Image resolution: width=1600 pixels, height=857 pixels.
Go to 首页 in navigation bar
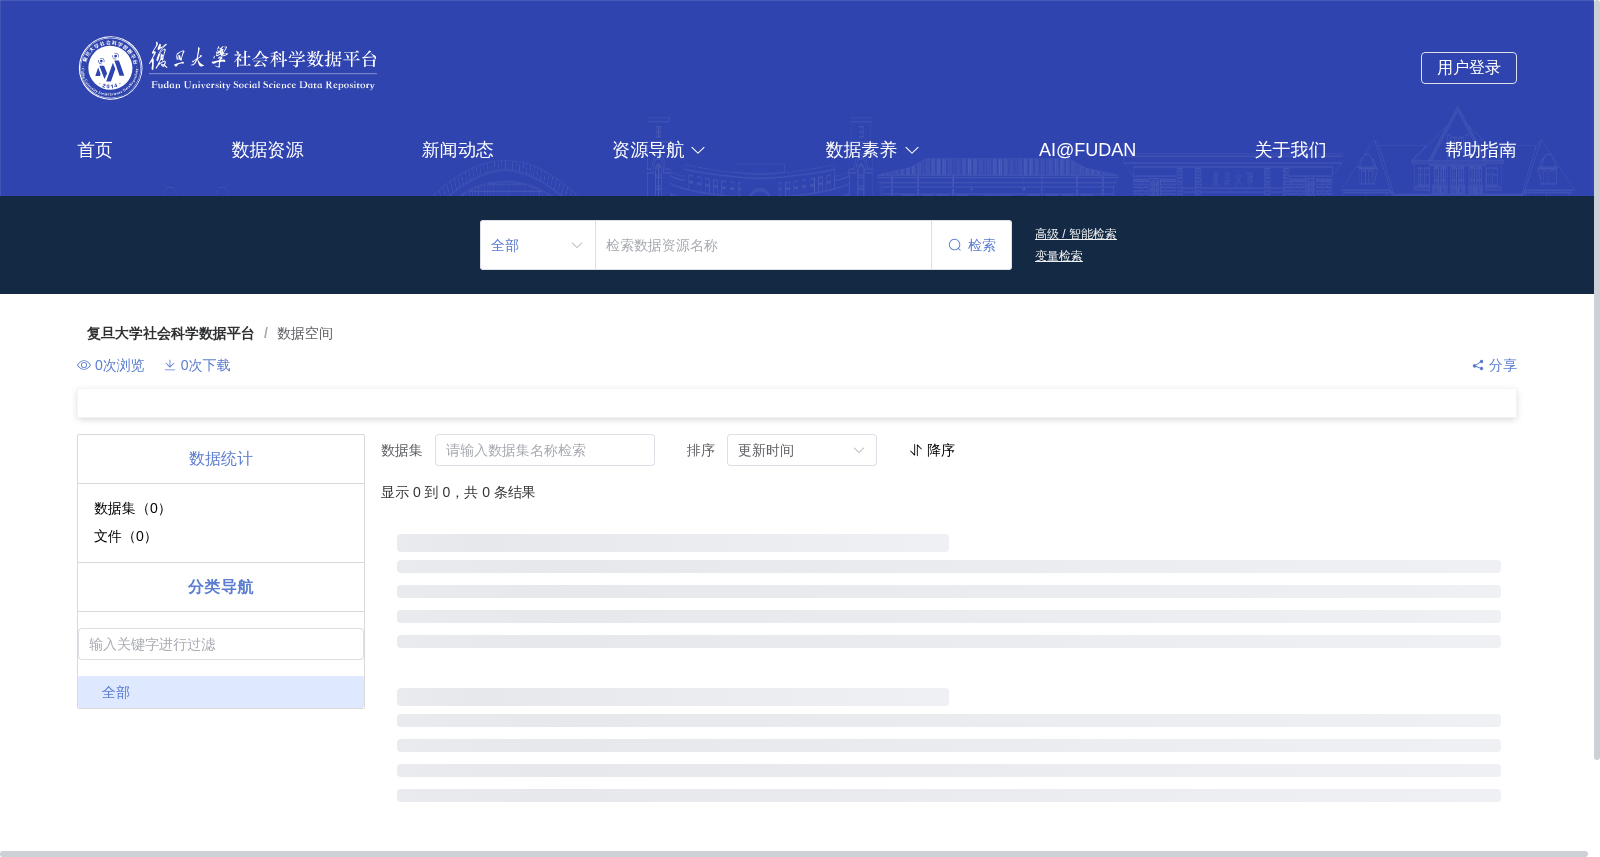tap(95, 150)
